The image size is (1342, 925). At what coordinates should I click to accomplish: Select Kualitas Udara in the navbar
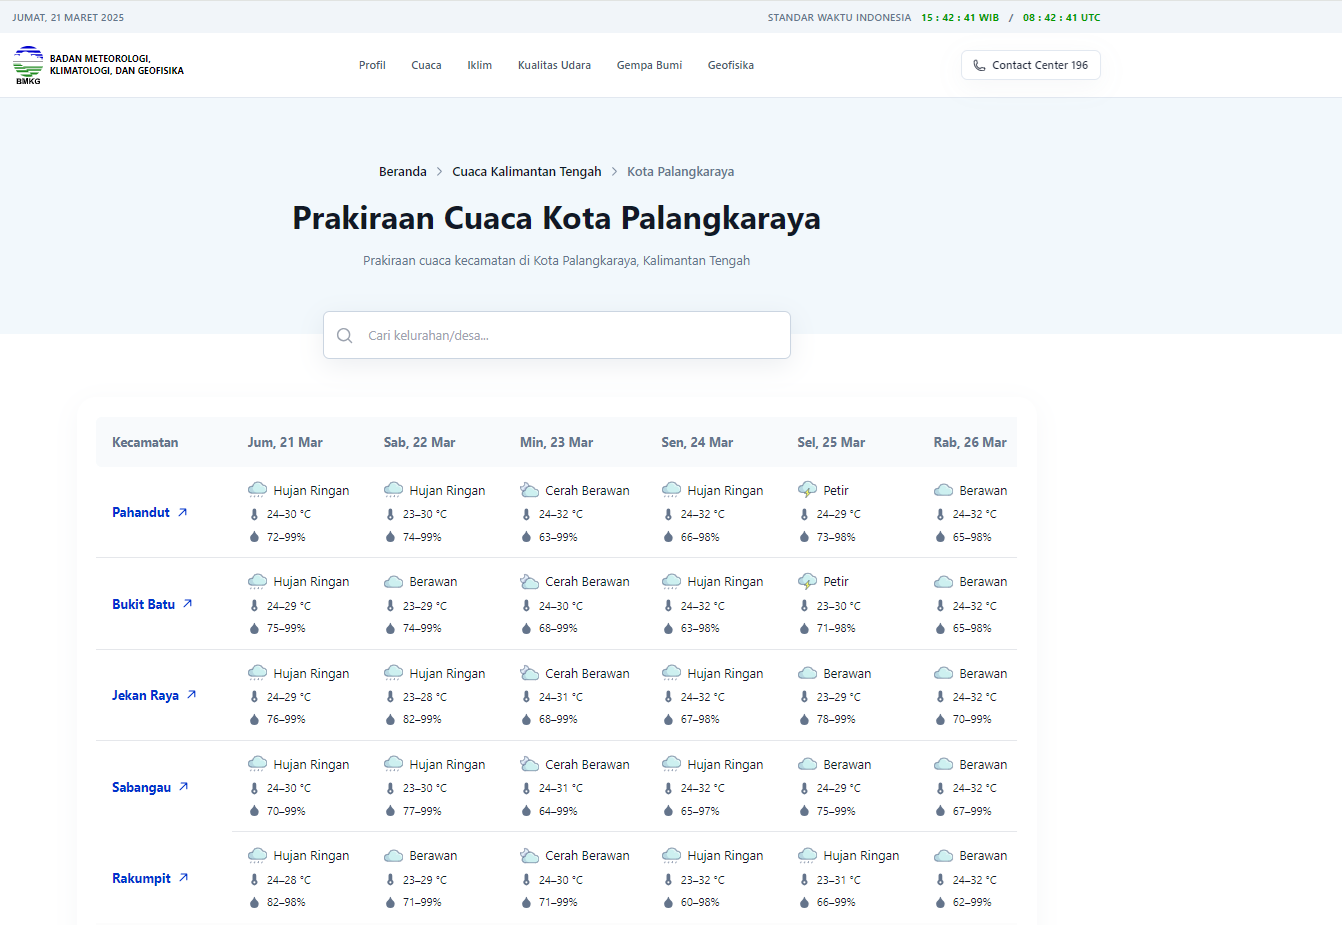pos(554,65)
